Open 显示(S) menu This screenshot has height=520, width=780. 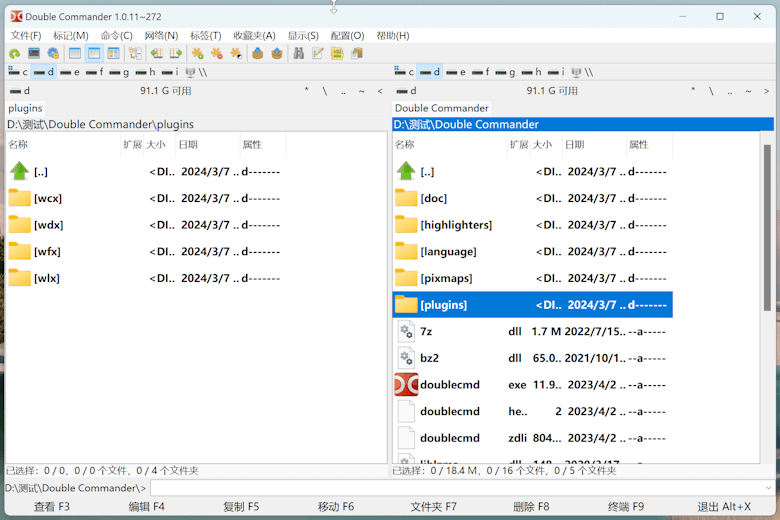(303, 36)
